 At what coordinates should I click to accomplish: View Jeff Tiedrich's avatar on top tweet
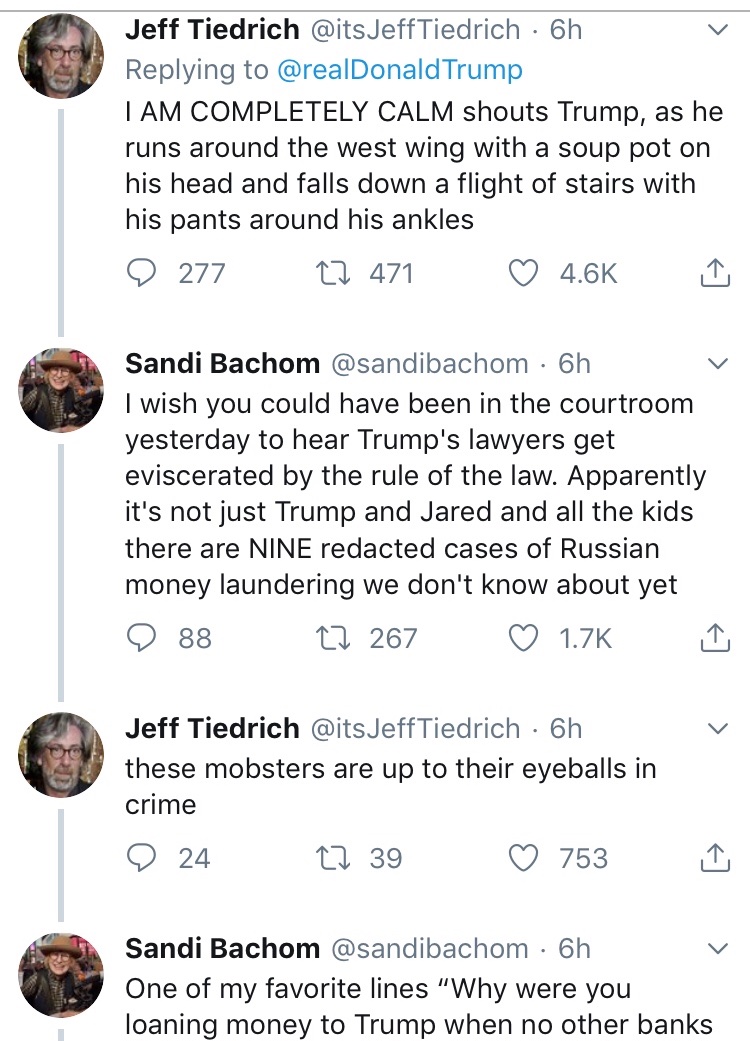(62, 57)
